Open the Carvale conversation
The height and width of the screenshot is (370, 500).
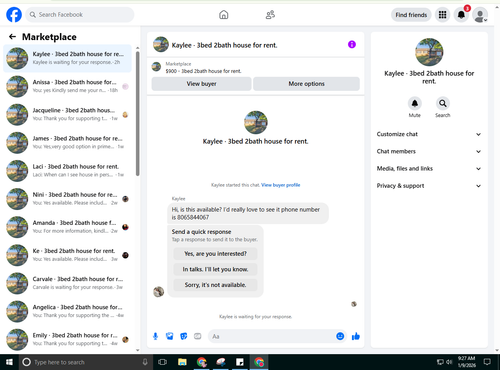[67, 283]
